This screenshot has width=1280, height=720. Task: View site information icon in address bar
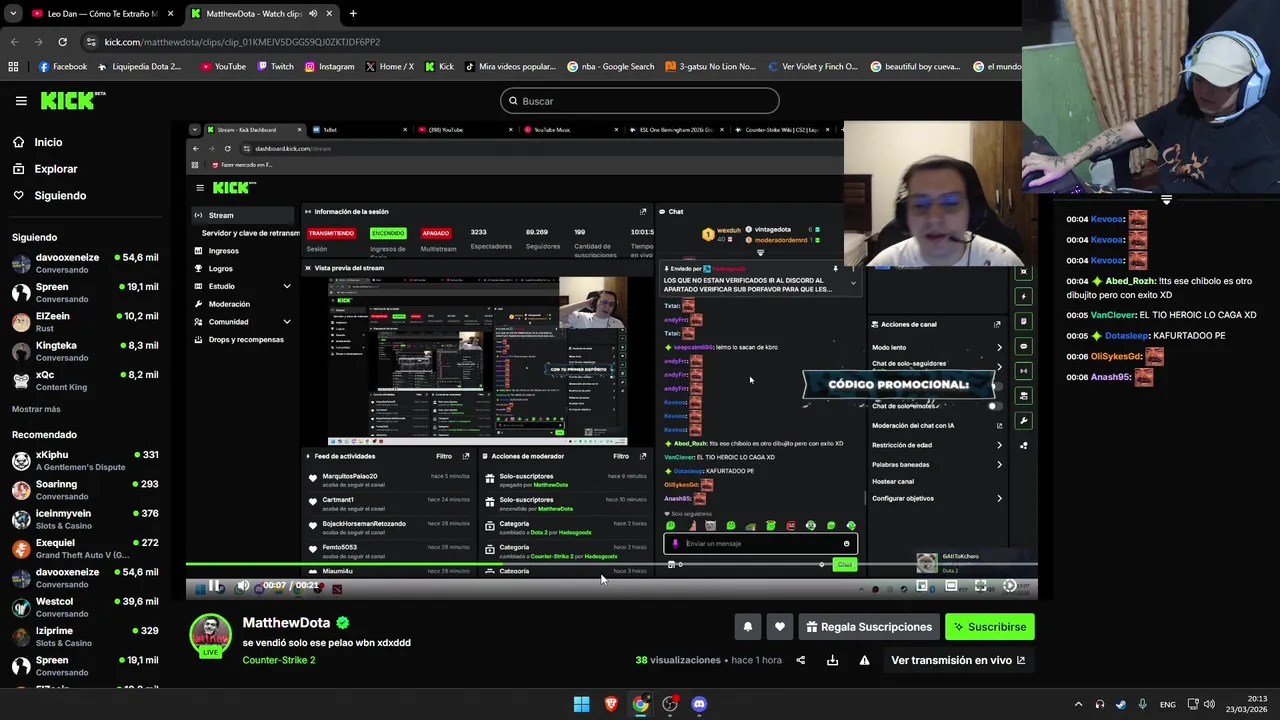point(92,42)
